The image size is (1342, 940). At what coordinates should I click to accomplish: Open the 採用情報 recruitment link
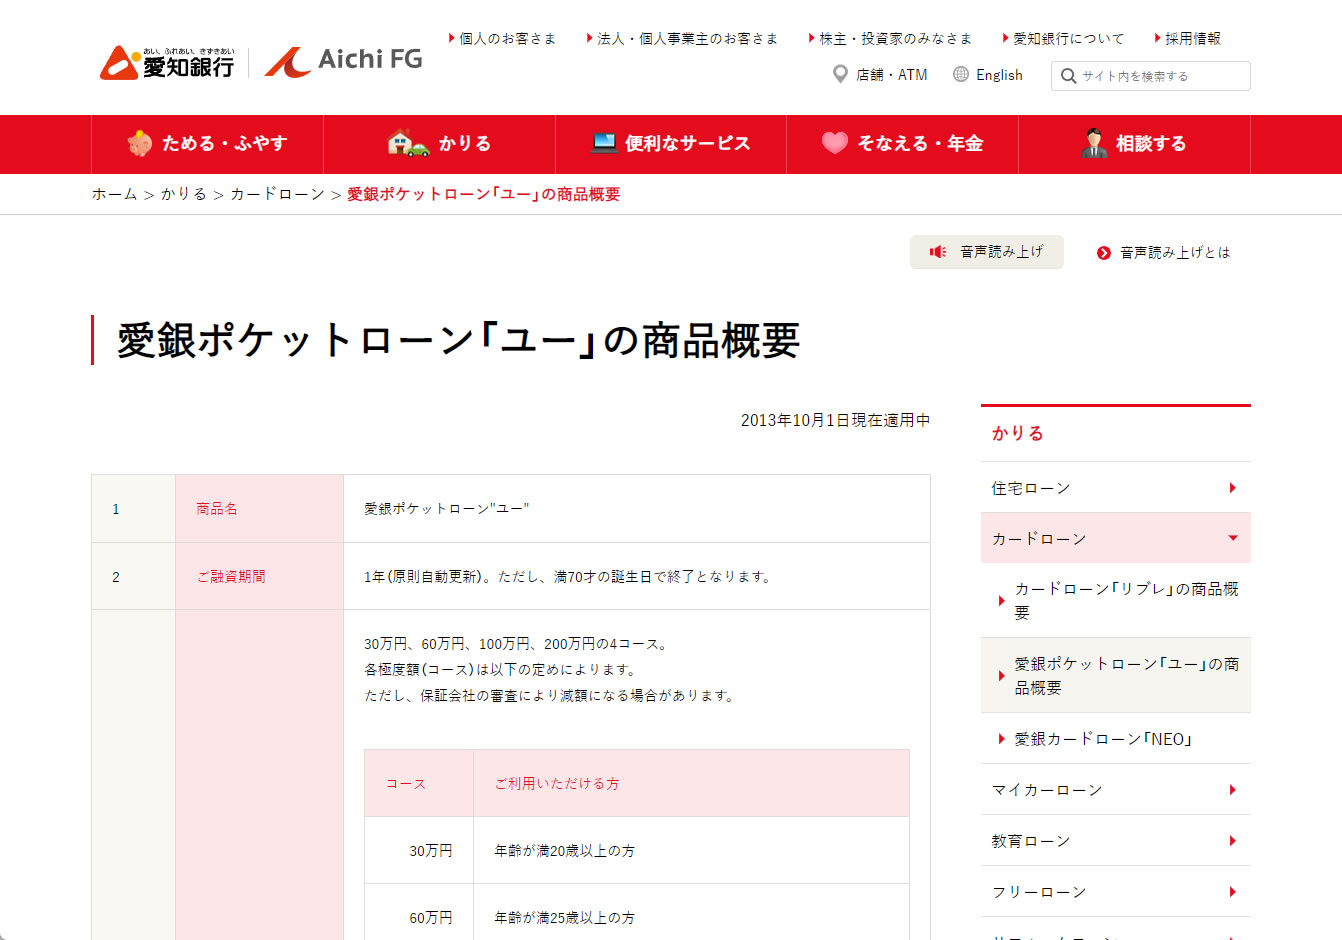pyautogui.click(x=1192, y=39)
